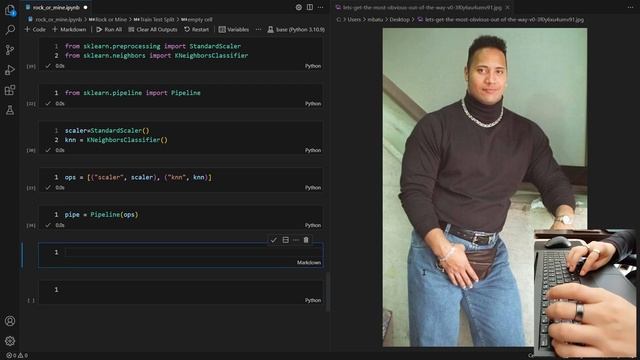Restart the notebook kernel
The image size is (640, 360).
pos(196,29)
